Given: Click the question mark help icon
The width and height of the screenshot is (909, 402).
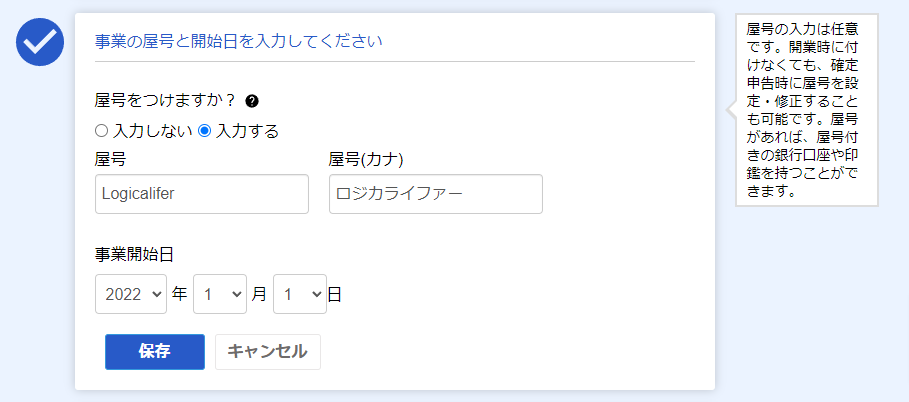Looking at the screenshot, I should click(252, 101).
